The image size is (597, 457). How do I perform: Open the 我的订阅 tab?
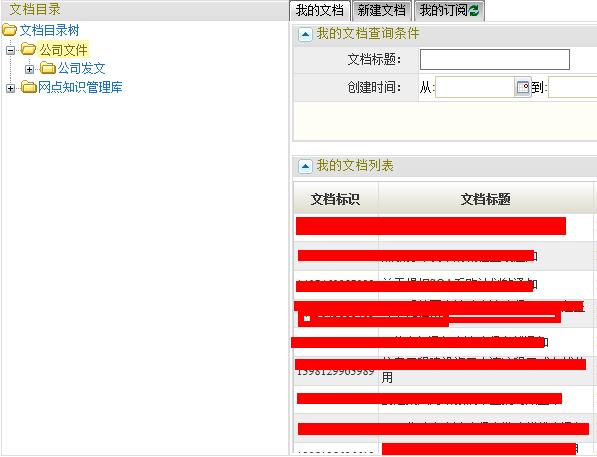tap(449, 10)
